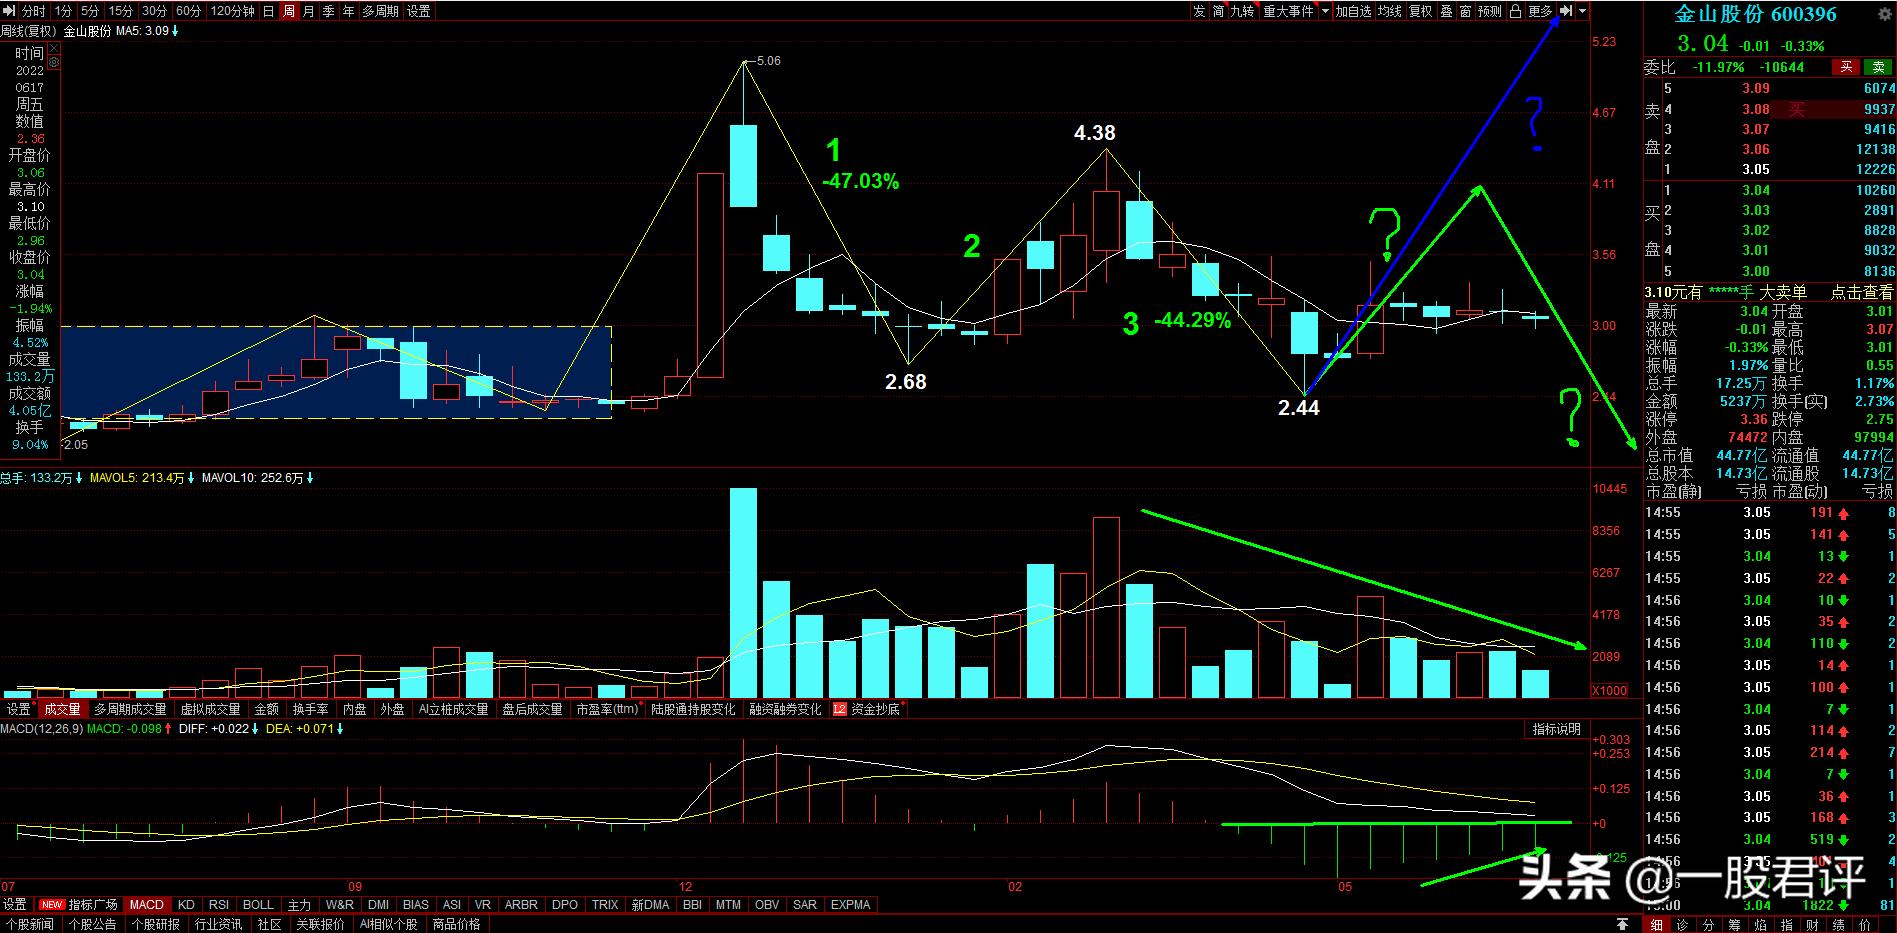Select 陆股通持股变化 sub-indicator
Image resolution: width=1897 pixels, height=933 pixels.
[693, 709]
